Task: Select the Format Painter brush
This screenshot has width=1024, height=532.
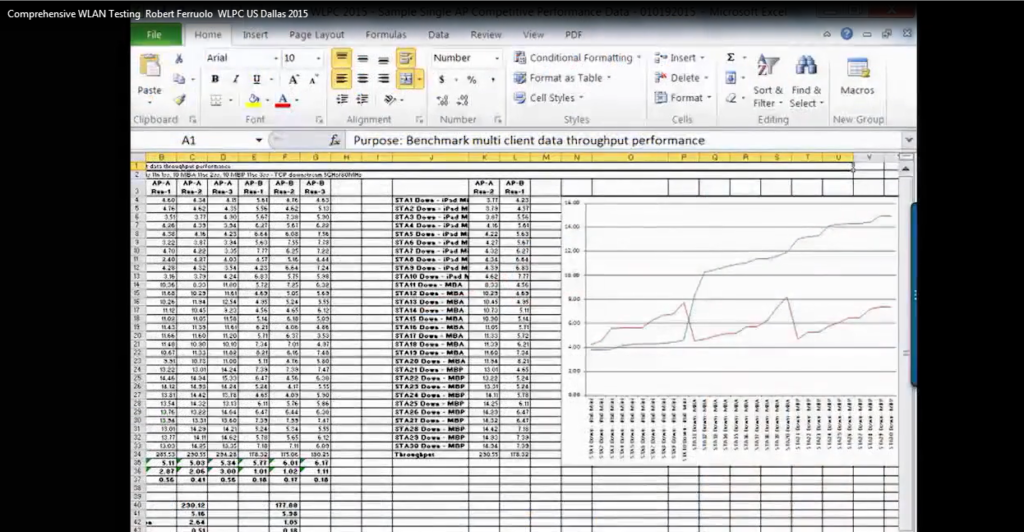Action: [179, 99]
